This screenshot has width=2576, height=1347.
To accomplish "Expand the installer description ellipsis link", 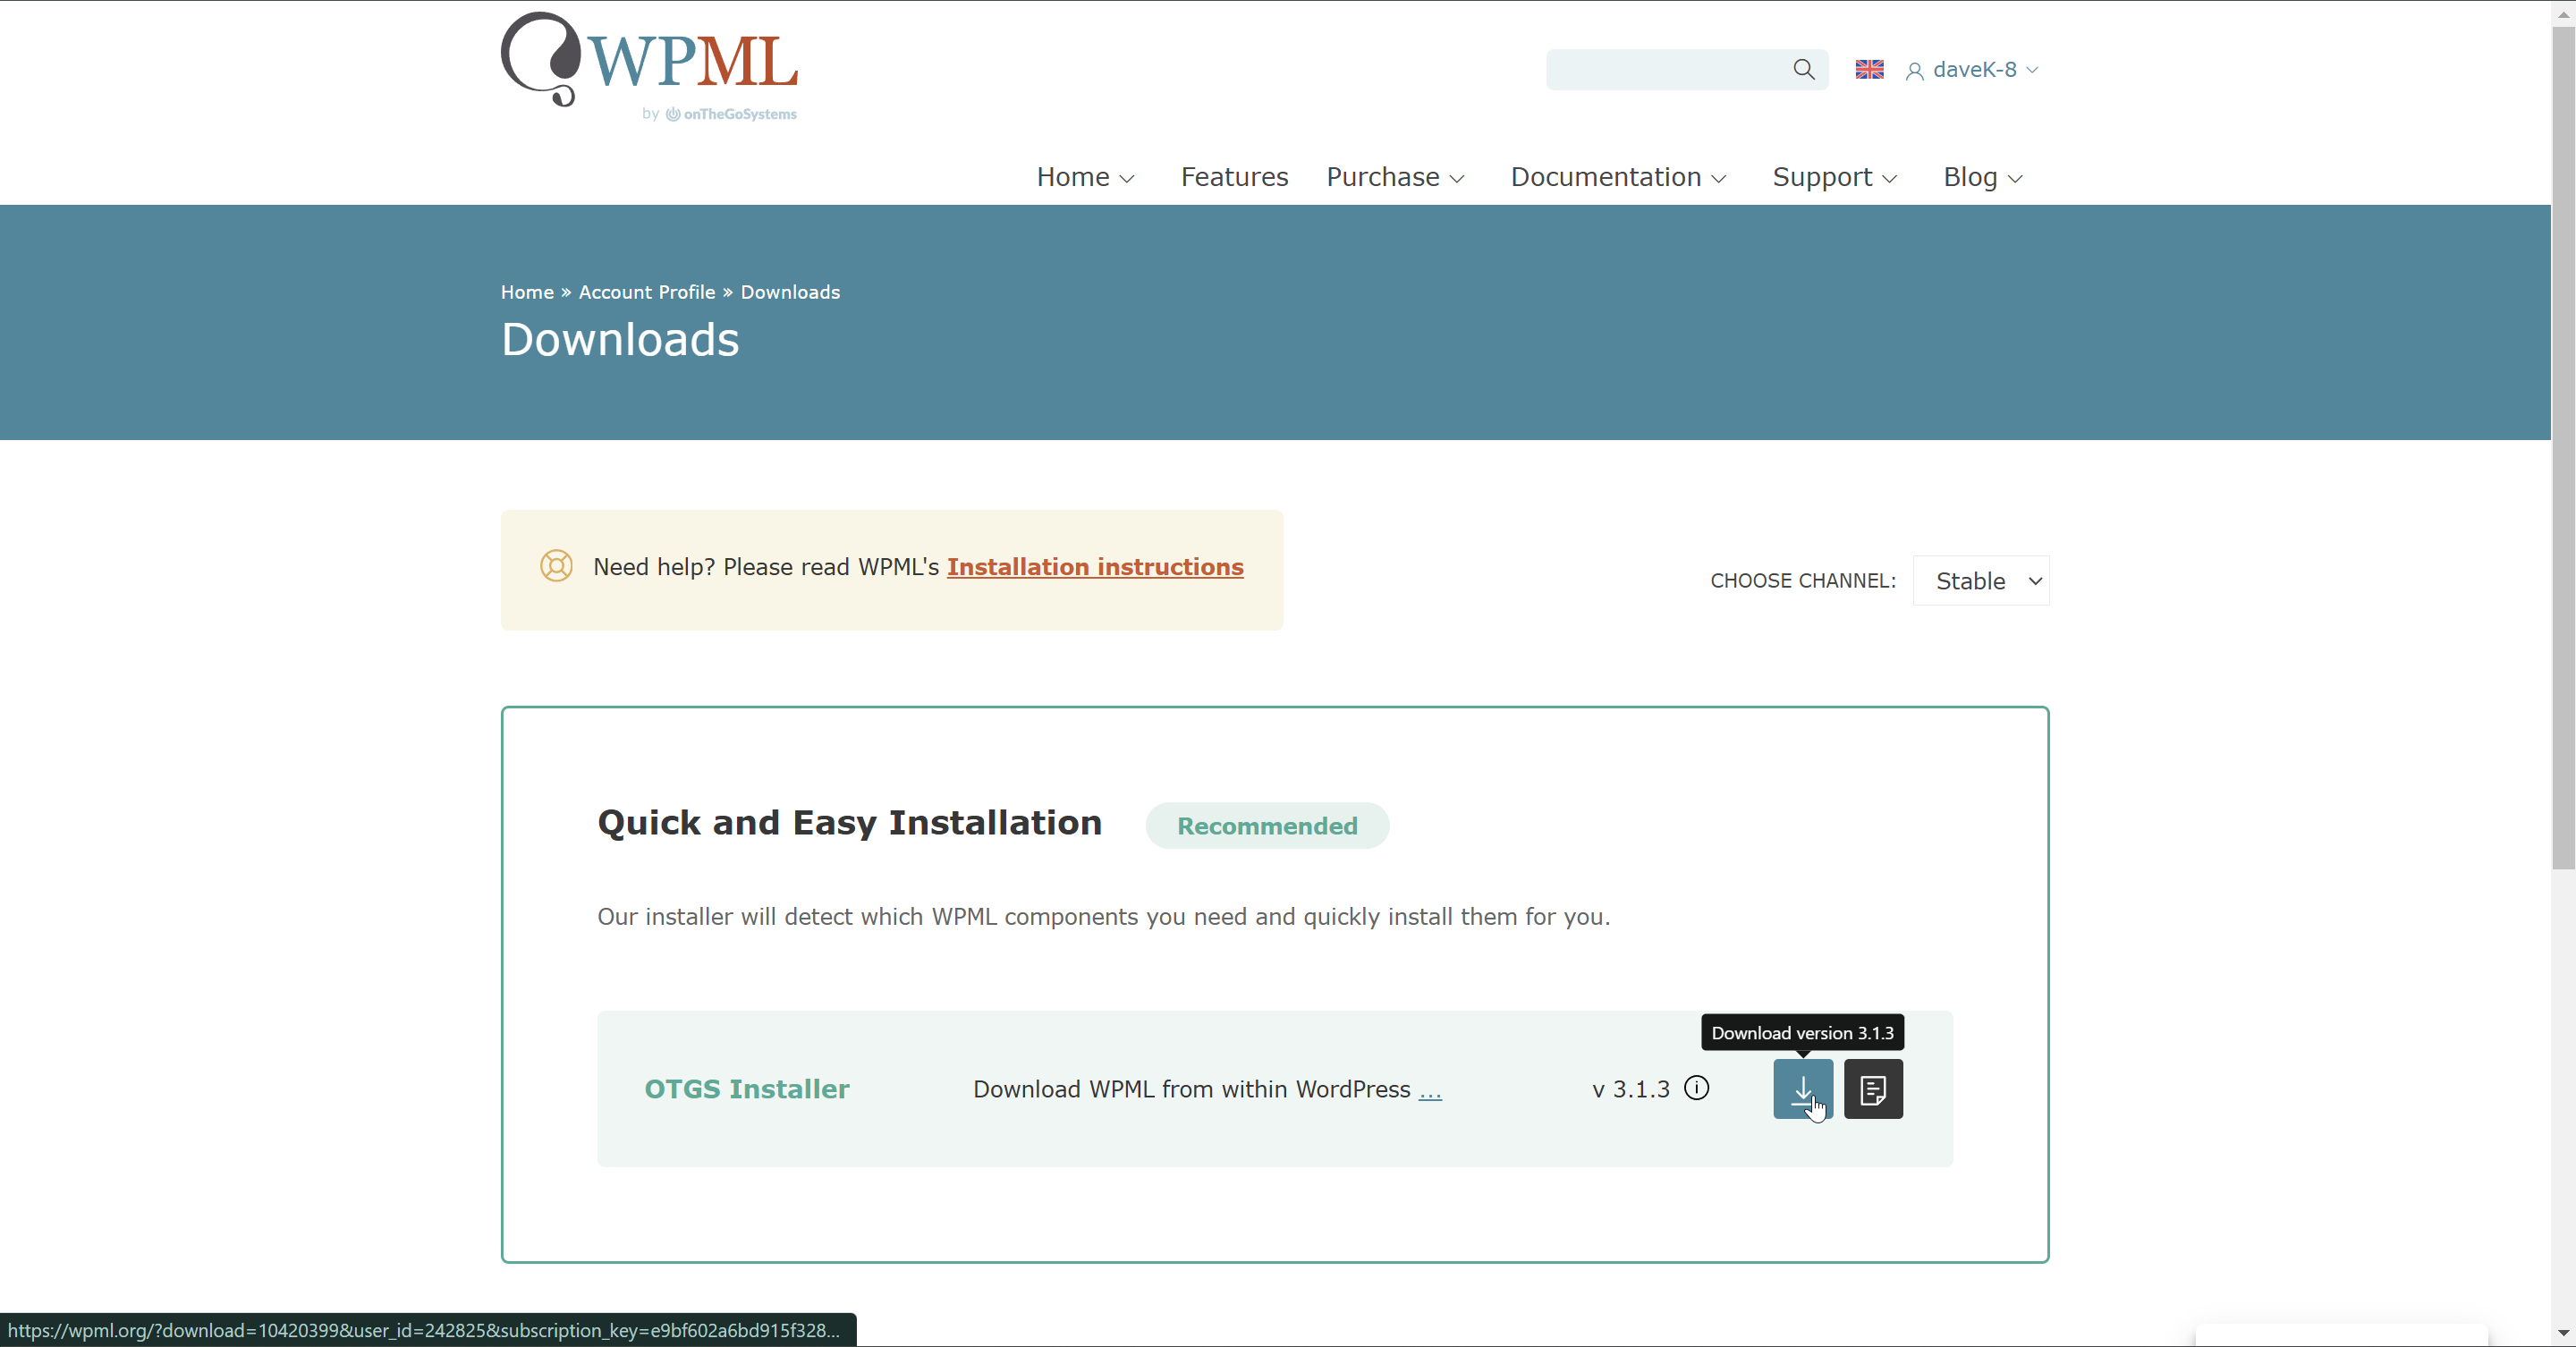I will 1429,1089.
